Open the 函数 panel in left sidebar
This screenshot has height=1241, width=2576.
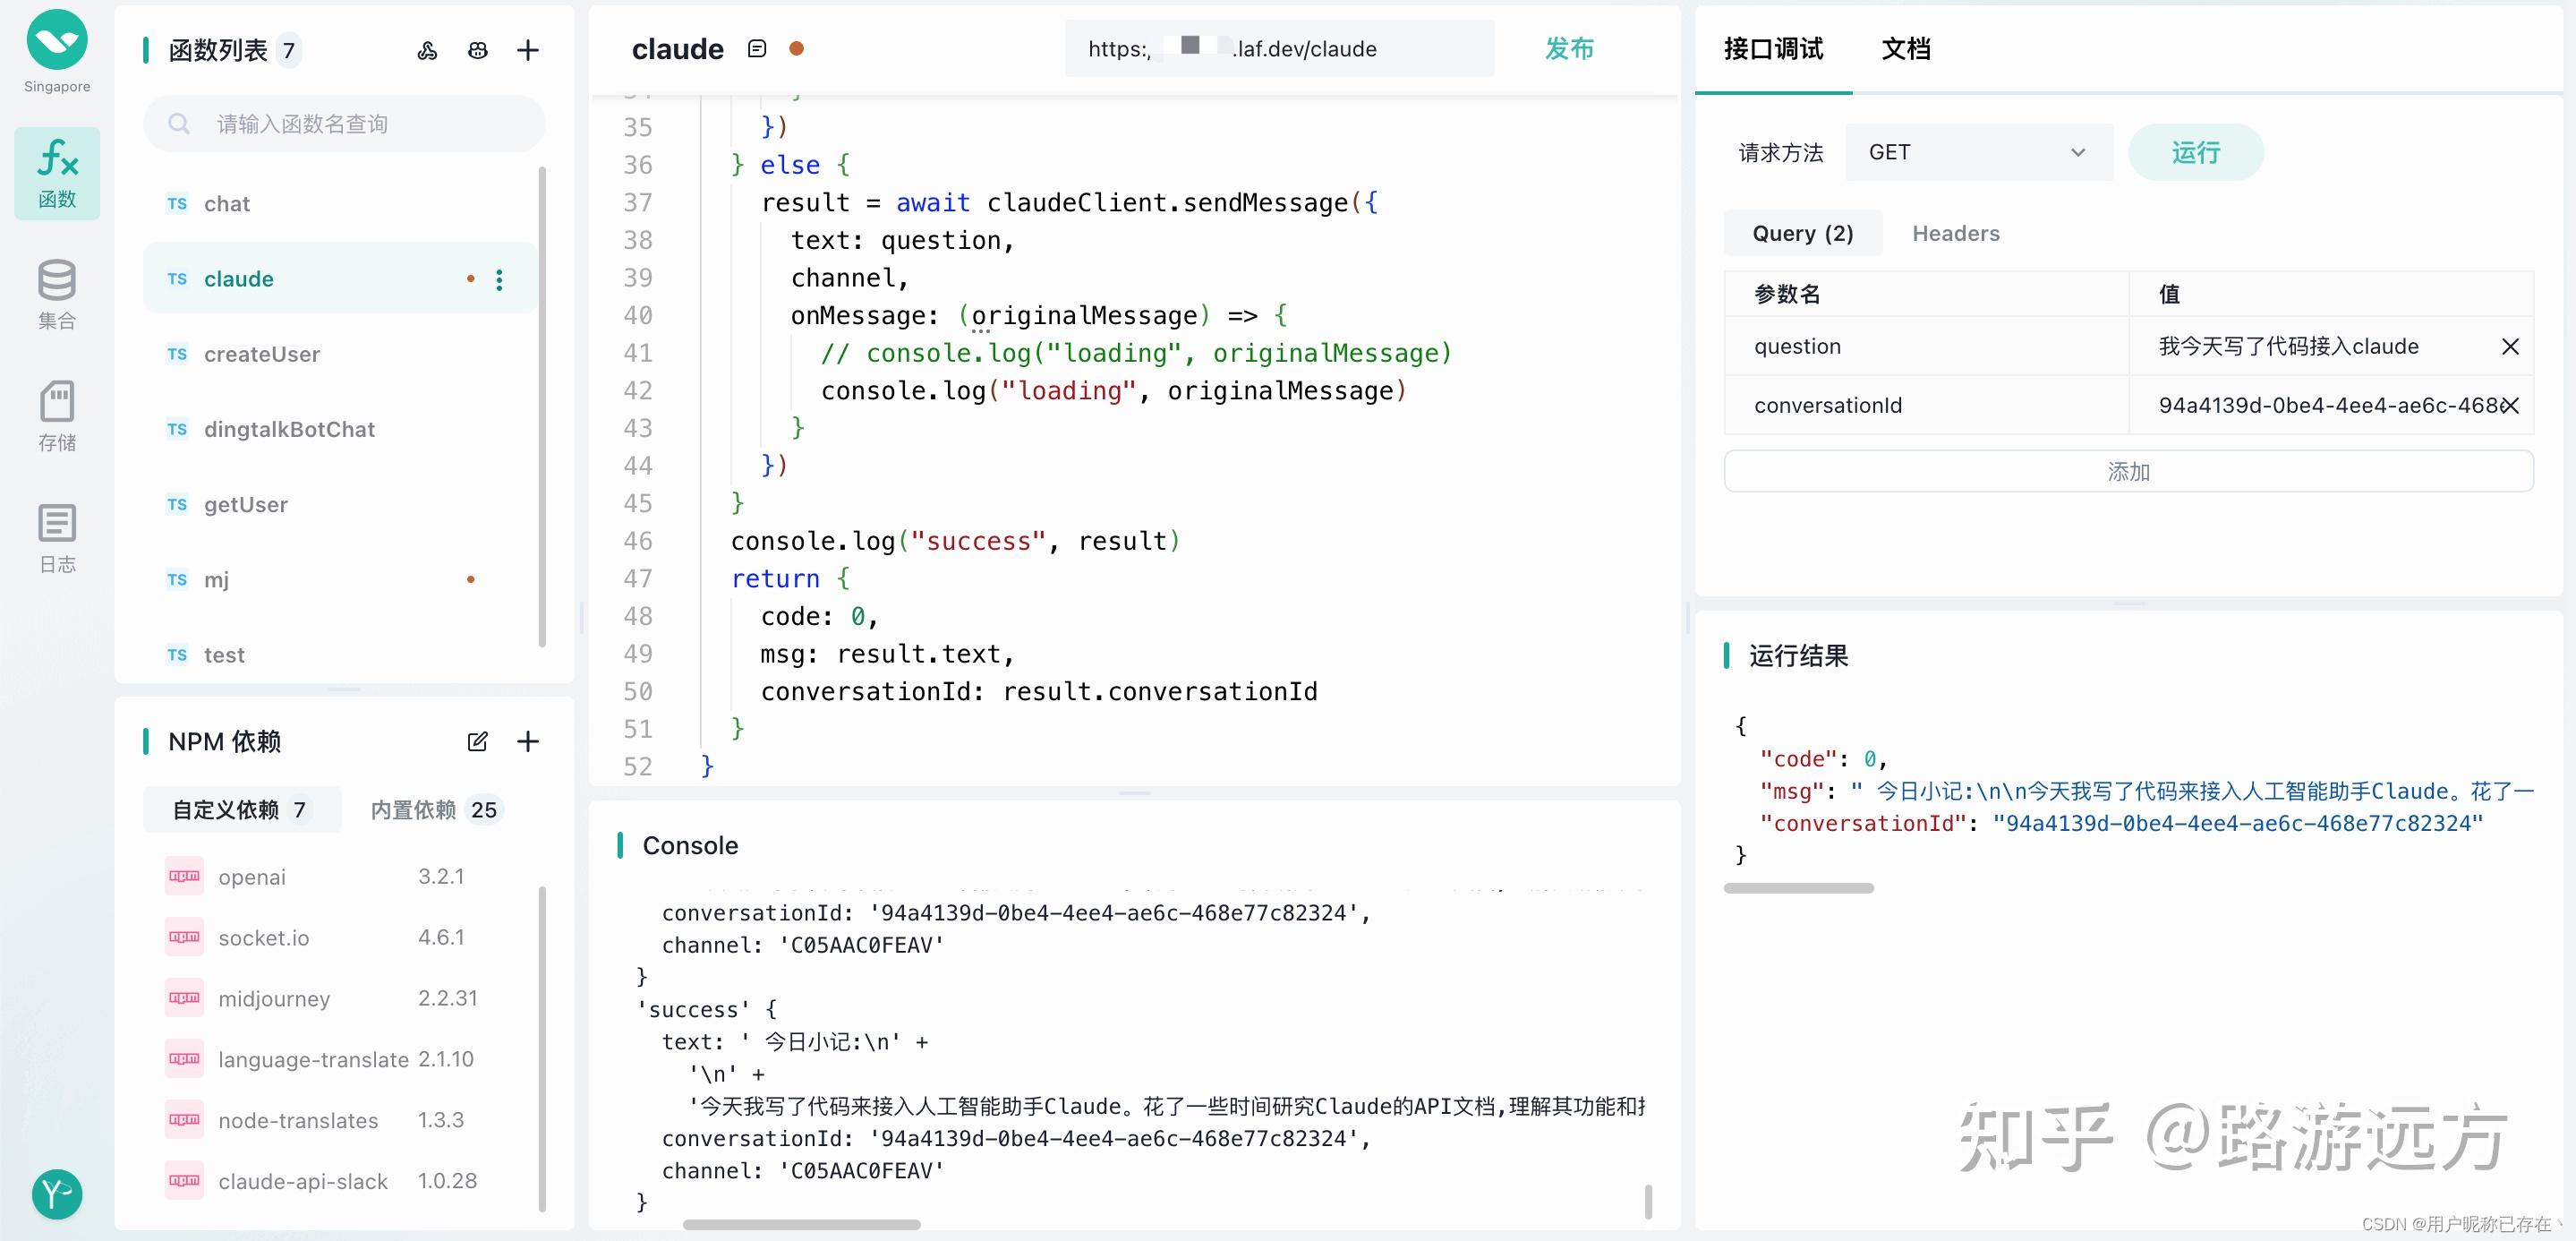(56, 172)
